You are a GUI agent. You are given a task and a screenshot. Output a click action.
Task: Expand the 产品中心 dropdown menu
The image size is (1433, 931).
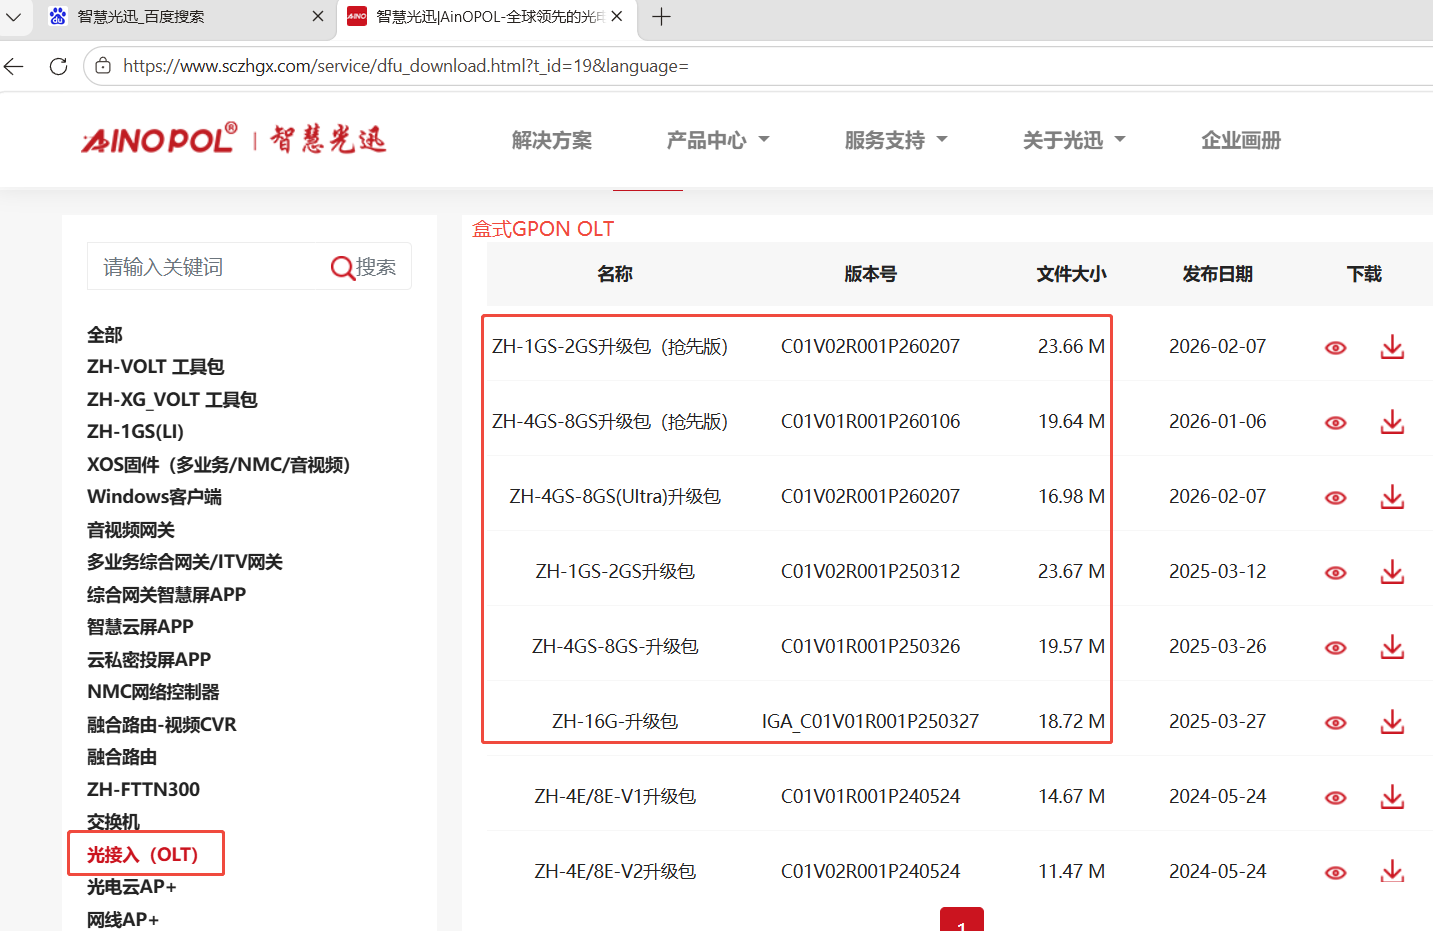[718, 140]
